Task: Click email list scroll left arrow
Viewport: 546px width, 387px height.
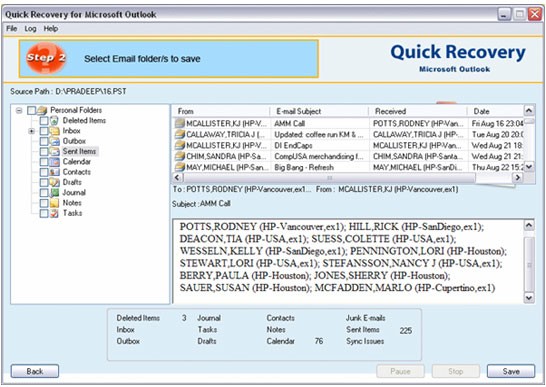Action: click(x=177, y=177)
